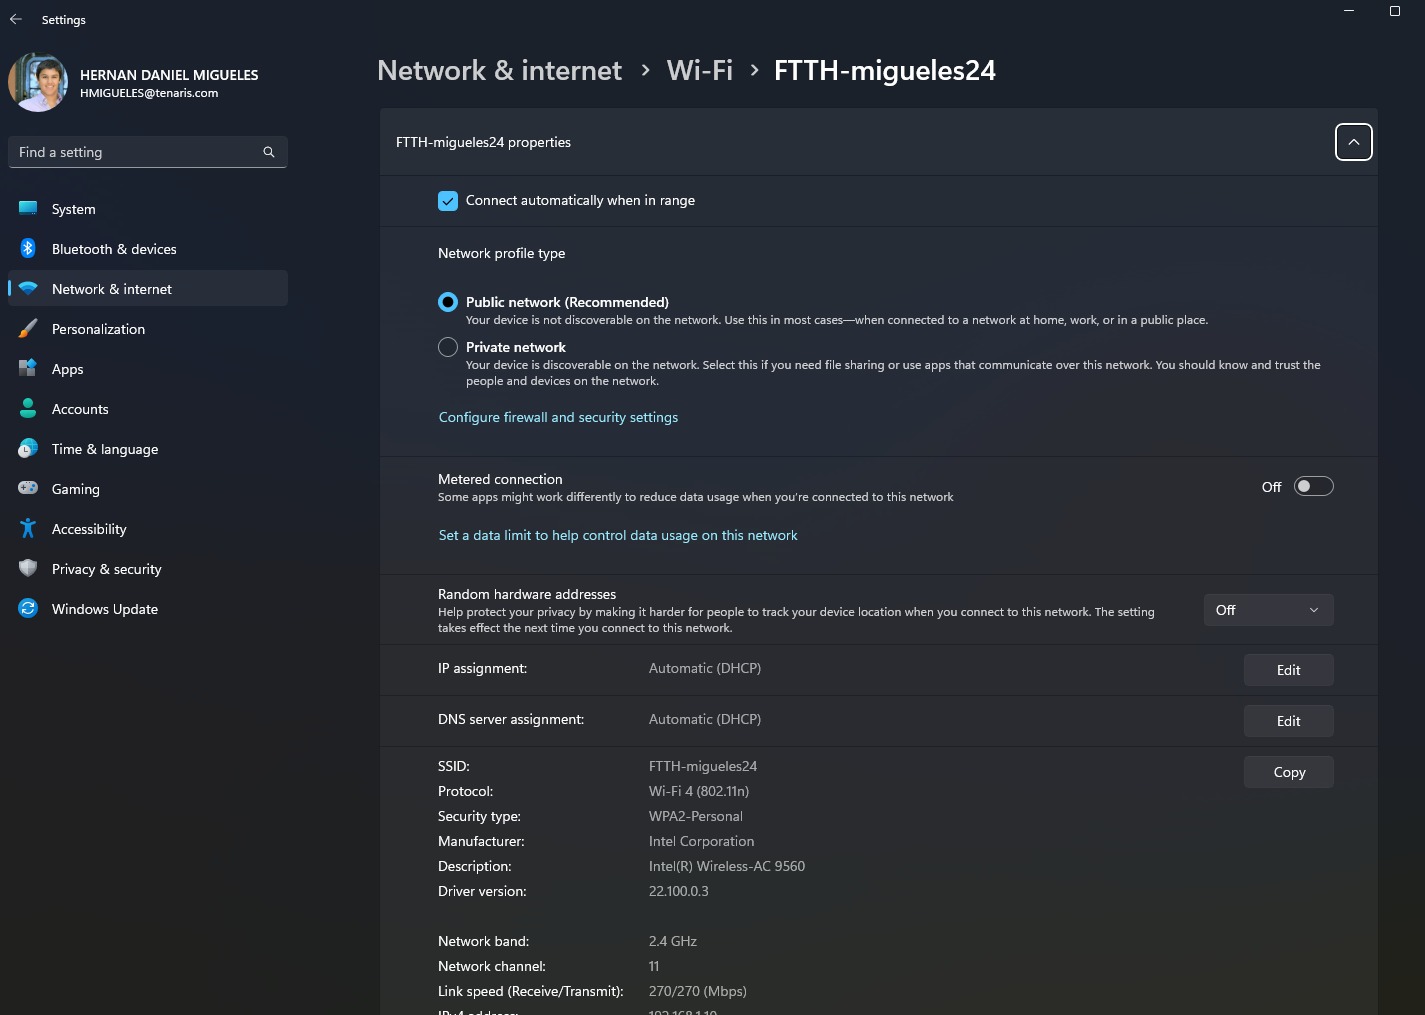Edit the IP assignment
Image resolution: width=1425 pixels, height=1015 pixels.
point(1288,670)
